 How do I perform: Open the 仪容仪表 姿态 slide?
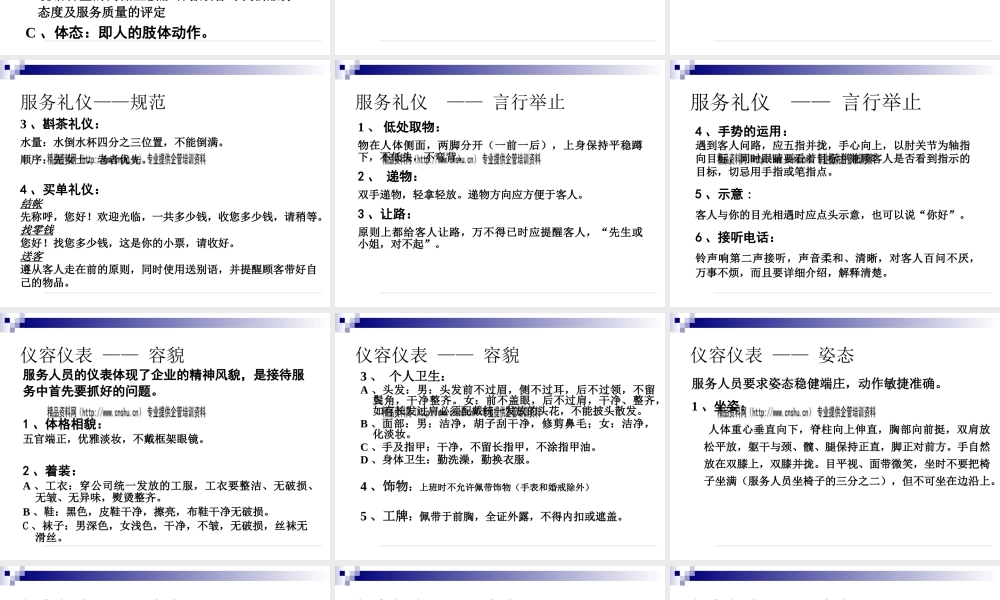(835, 435)
